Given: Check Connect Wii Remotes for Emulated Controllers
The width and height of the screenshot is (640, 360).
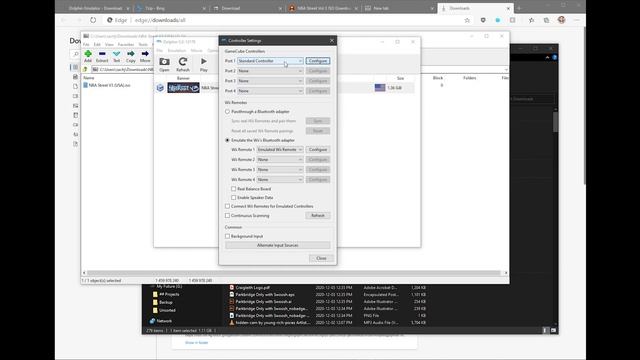Looking at the screenshot, I should click(227, 207).
